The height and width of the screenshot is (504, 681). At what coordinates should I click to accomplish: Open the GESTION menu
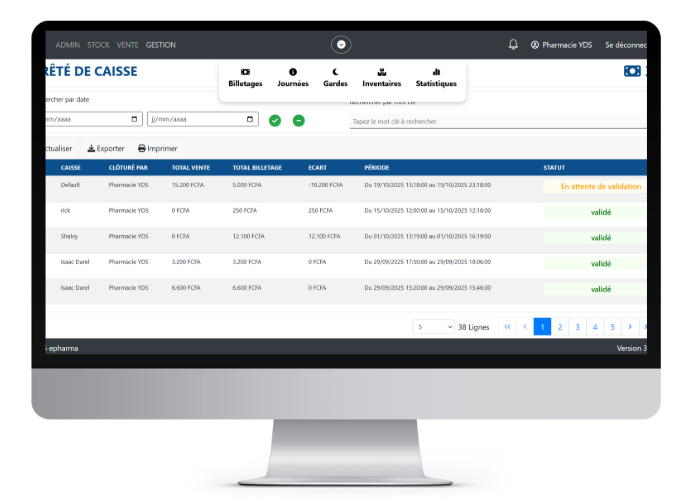[x=160, y=45]
